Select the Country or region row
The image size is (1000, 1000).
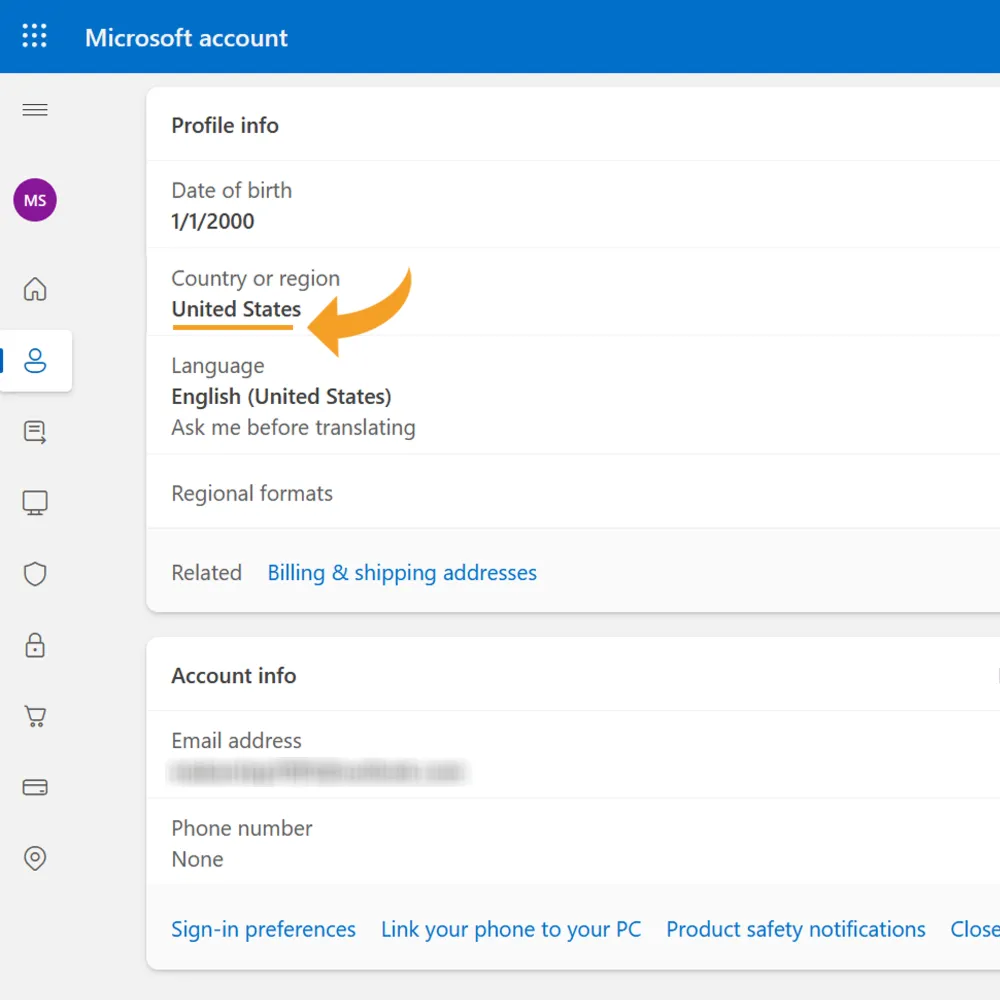(573, 292)
